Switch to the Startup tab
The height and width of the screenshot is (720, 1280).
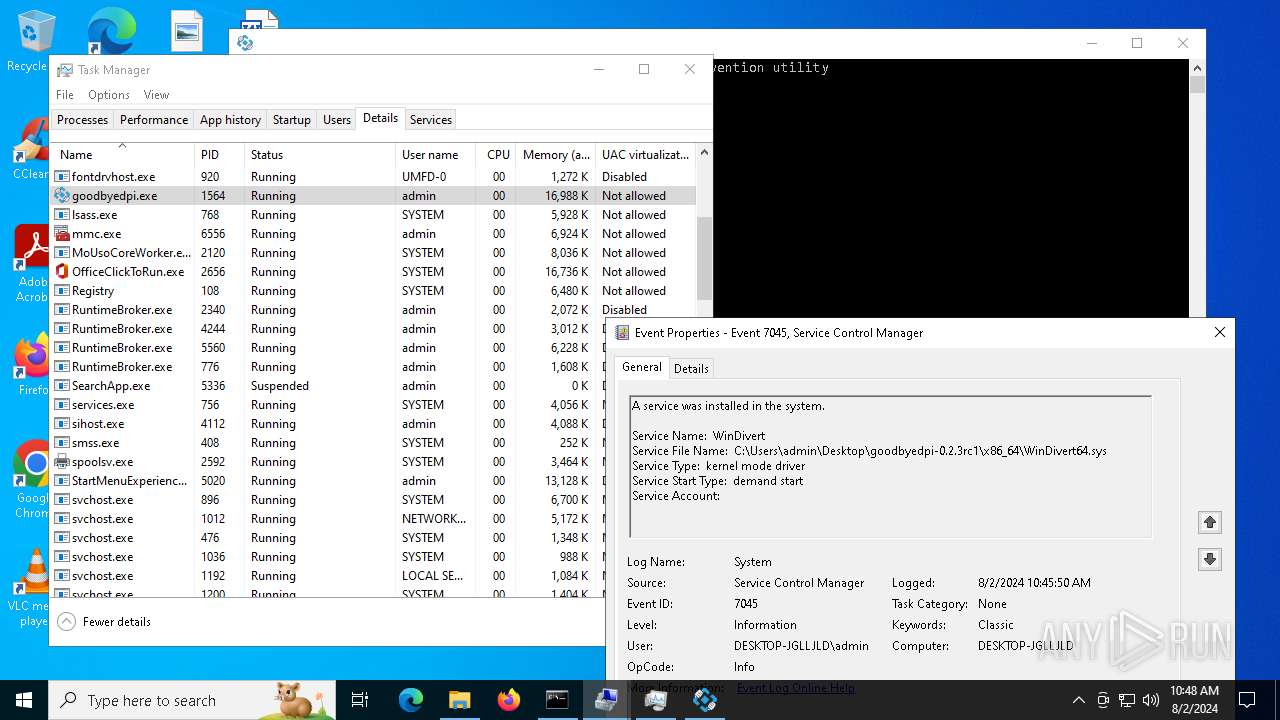pos(292,120)
